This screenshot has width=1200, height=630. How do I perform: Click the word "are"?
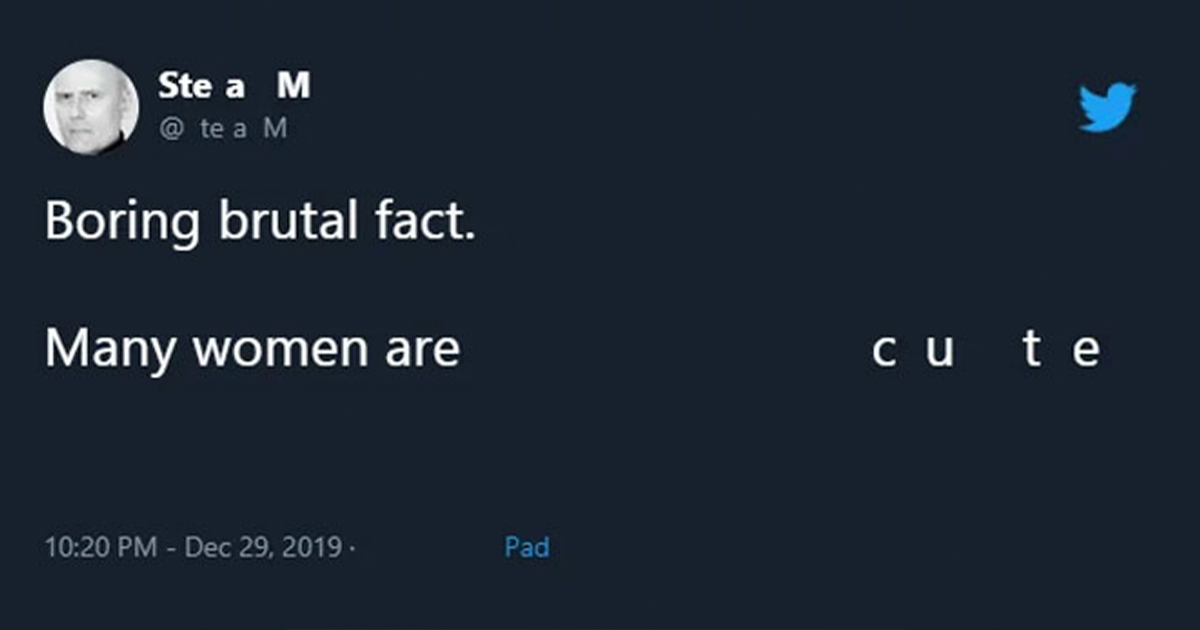point(422,348)
